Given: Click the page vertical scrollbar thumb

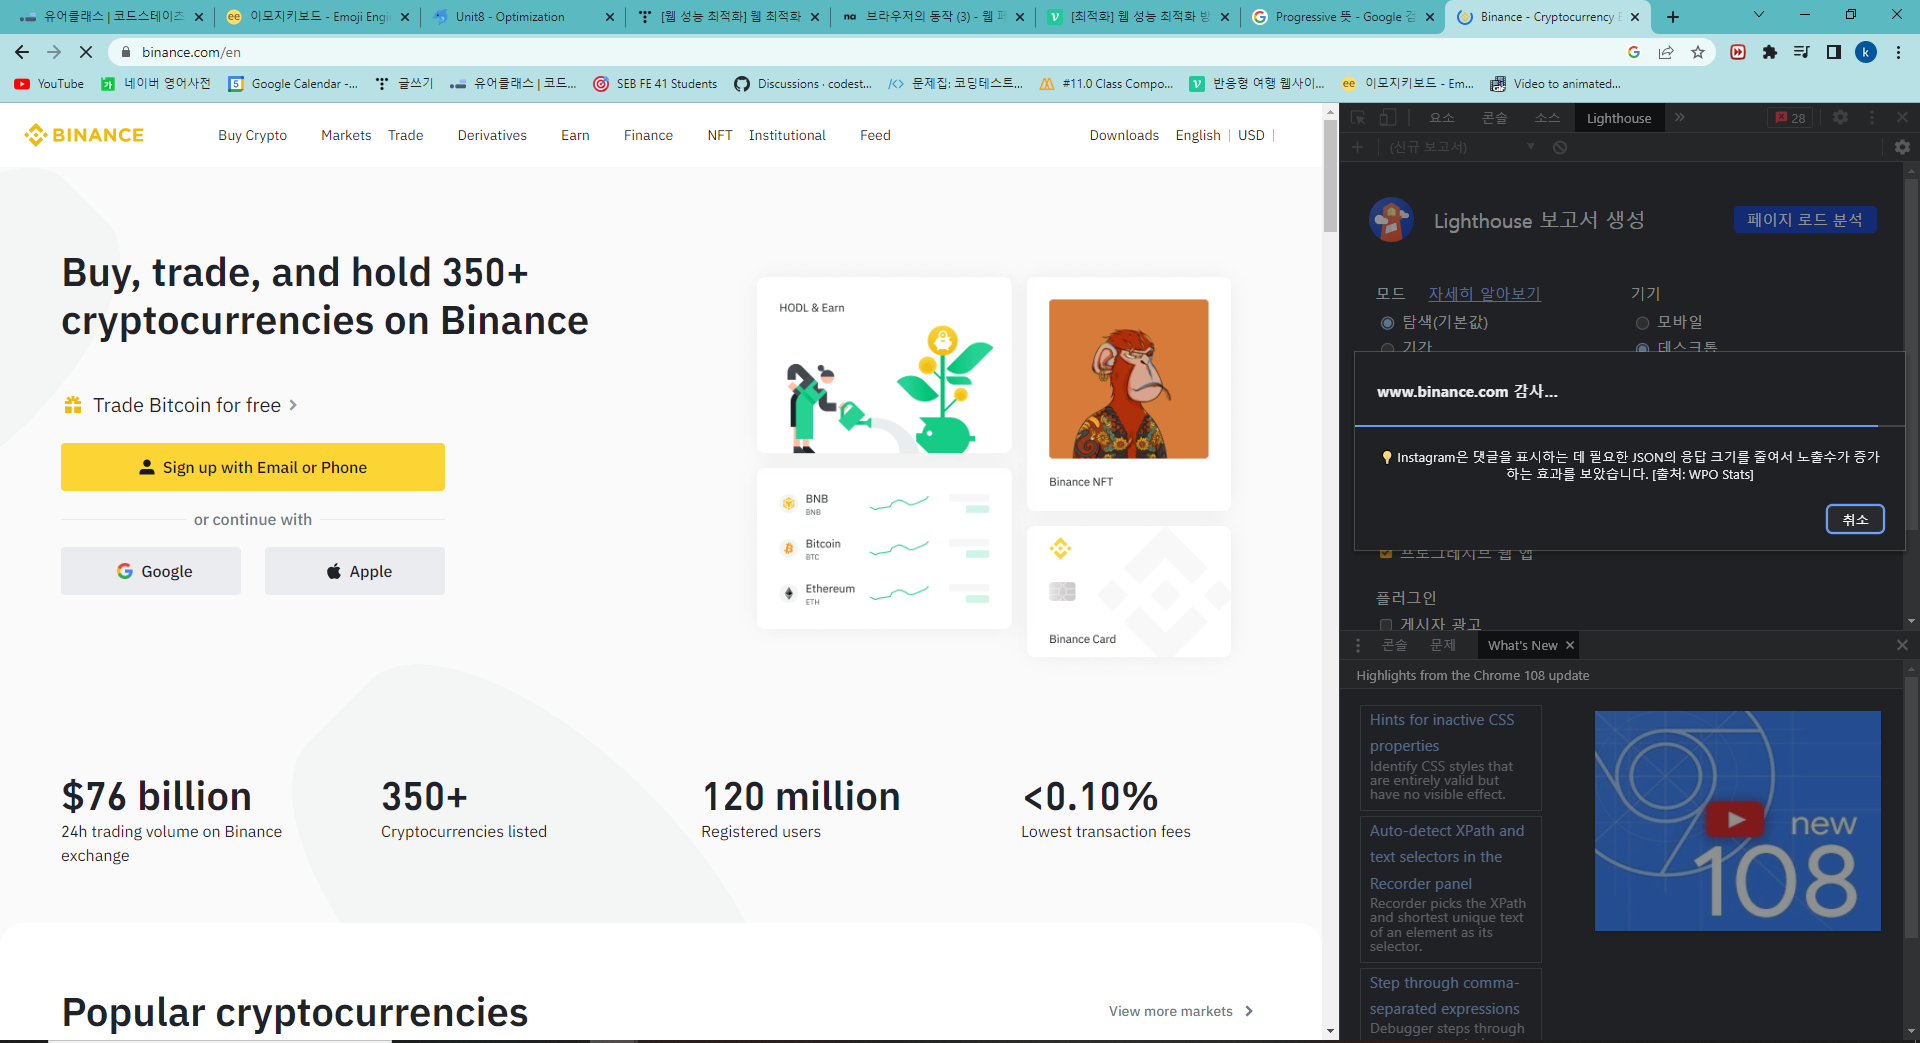Looking at the screenshot, I should pyautogui.click(x=1330, y=175).
